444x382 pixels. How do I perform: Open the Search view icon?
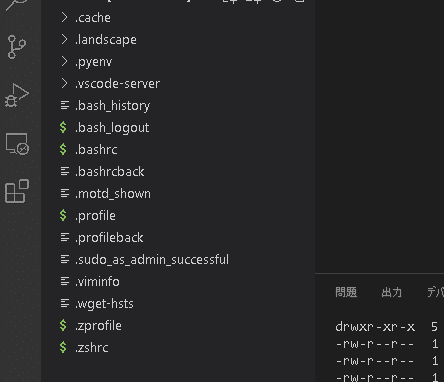[17, 5]
